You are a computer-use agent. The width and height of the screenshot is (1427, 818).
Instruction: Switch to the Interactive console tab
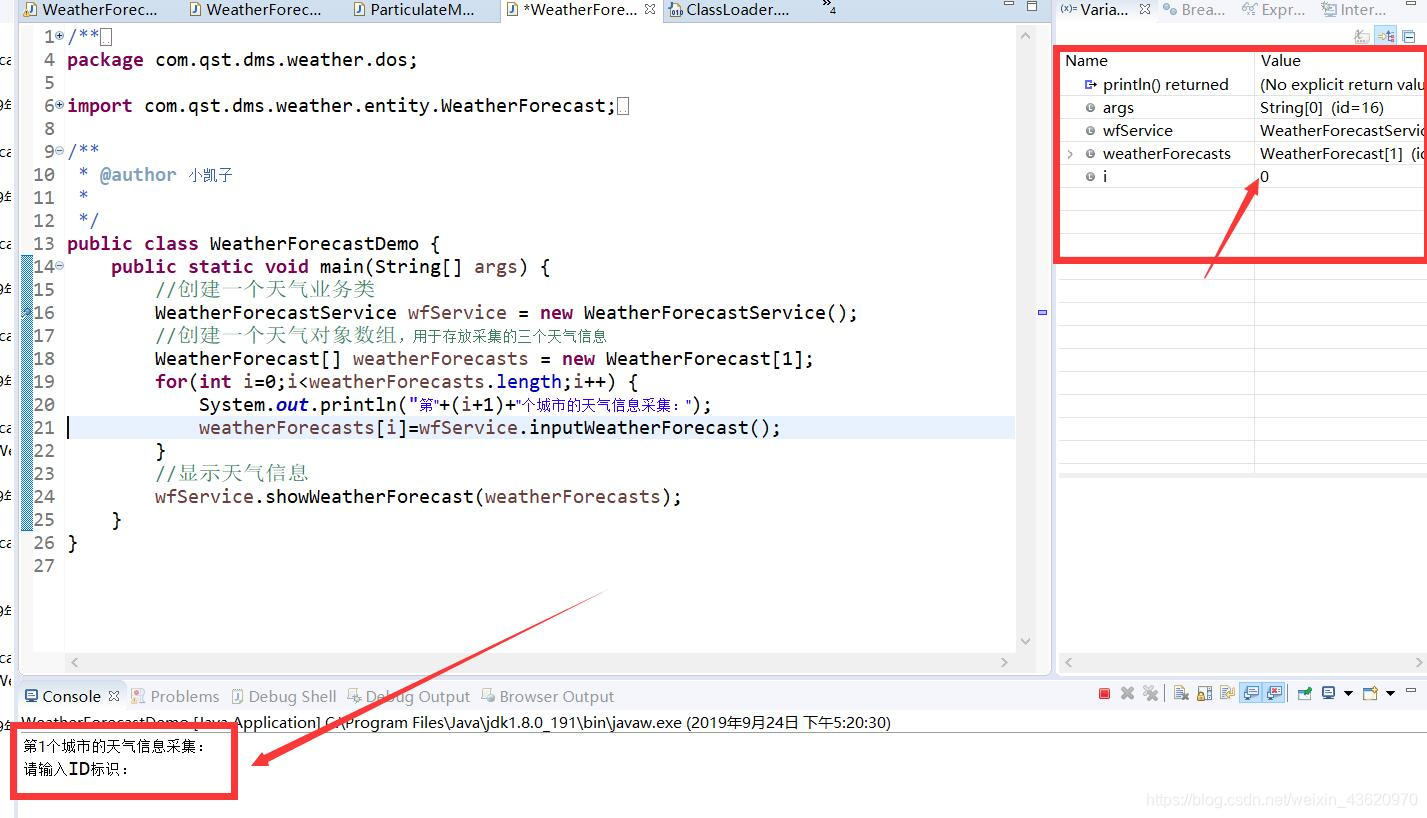coord(1354,9)
